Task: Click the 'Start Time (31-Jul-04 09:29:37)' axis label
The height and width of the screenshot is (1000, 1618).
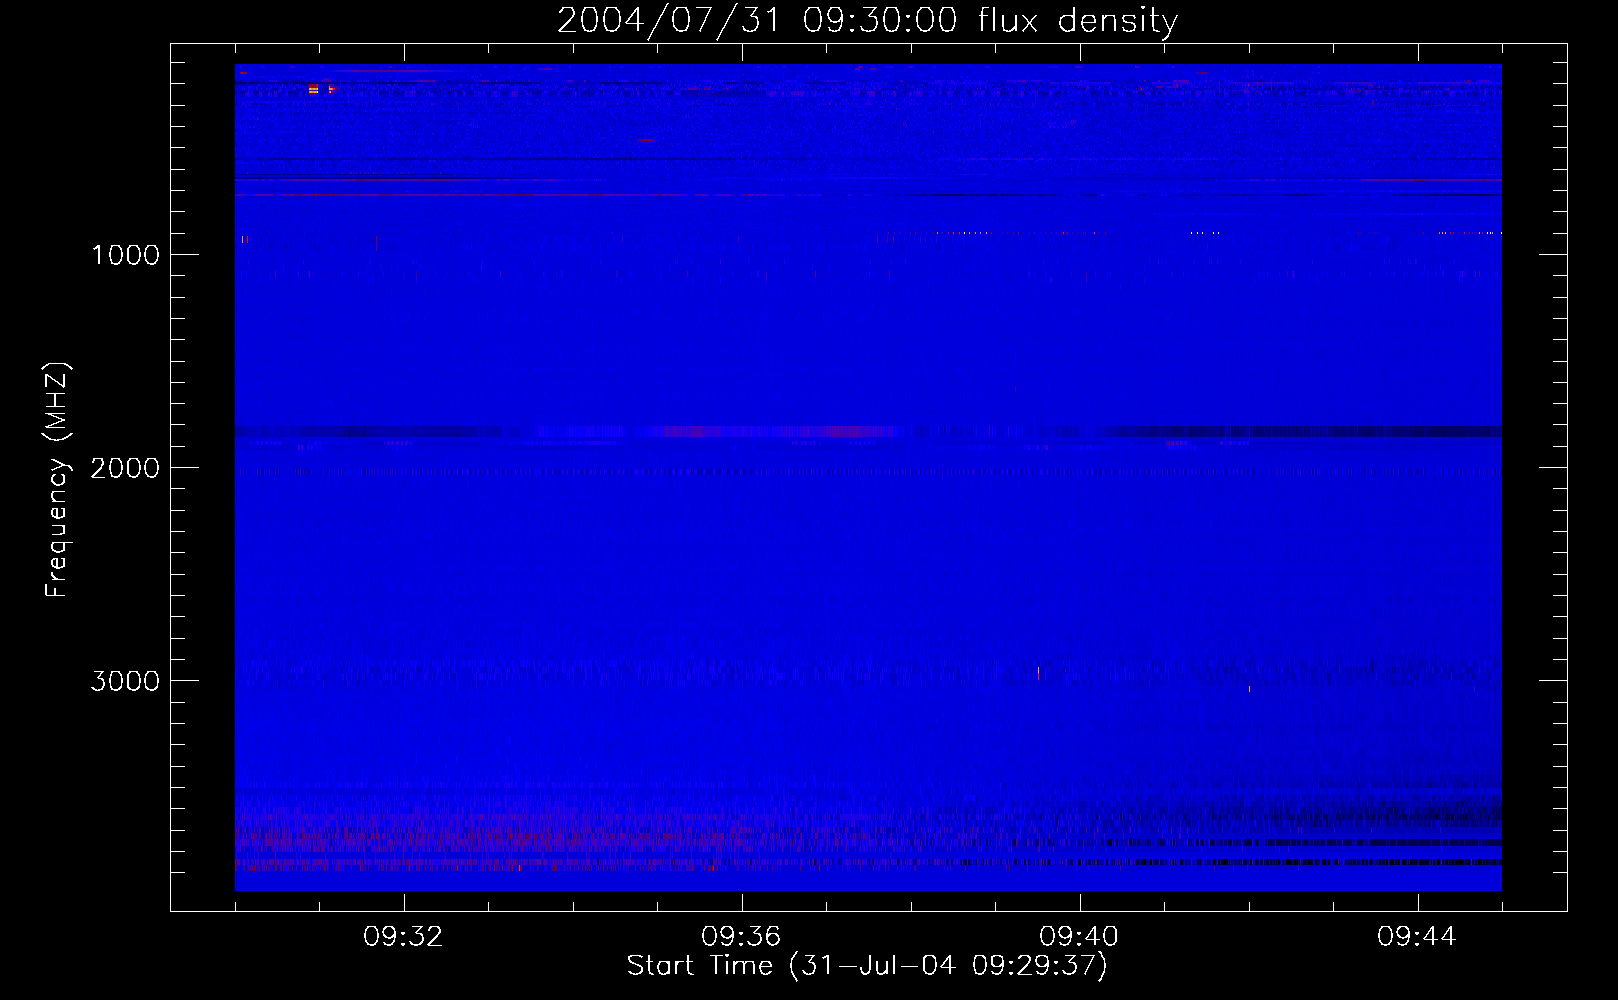Action: pos(867,966)
